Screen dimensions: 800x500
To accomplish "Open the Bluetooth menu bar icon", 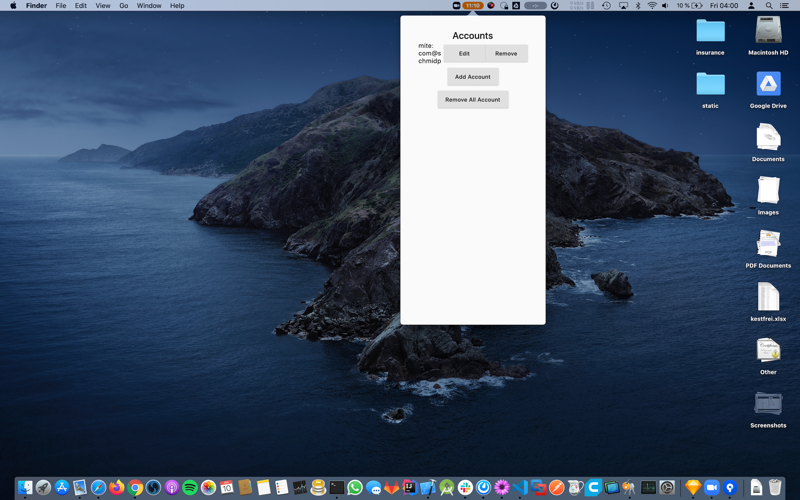I will click(637, 6).
